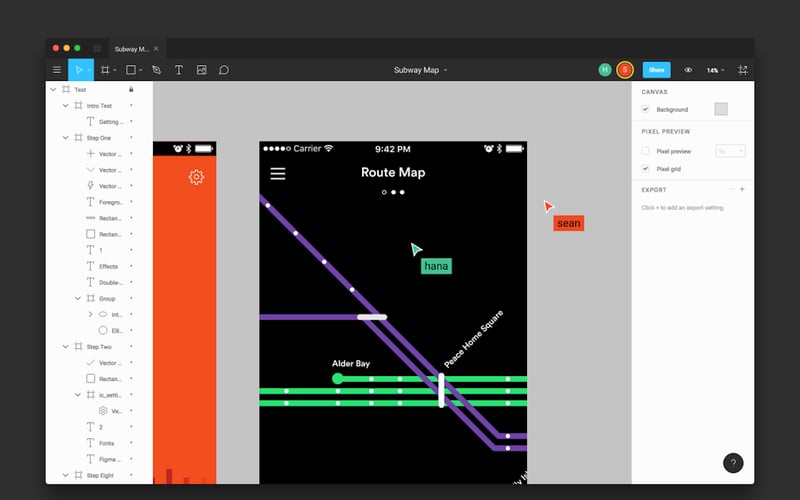This screenshot has height=500, width=800.
Task: Collapse the Step One layer
Action: point(65,138)
